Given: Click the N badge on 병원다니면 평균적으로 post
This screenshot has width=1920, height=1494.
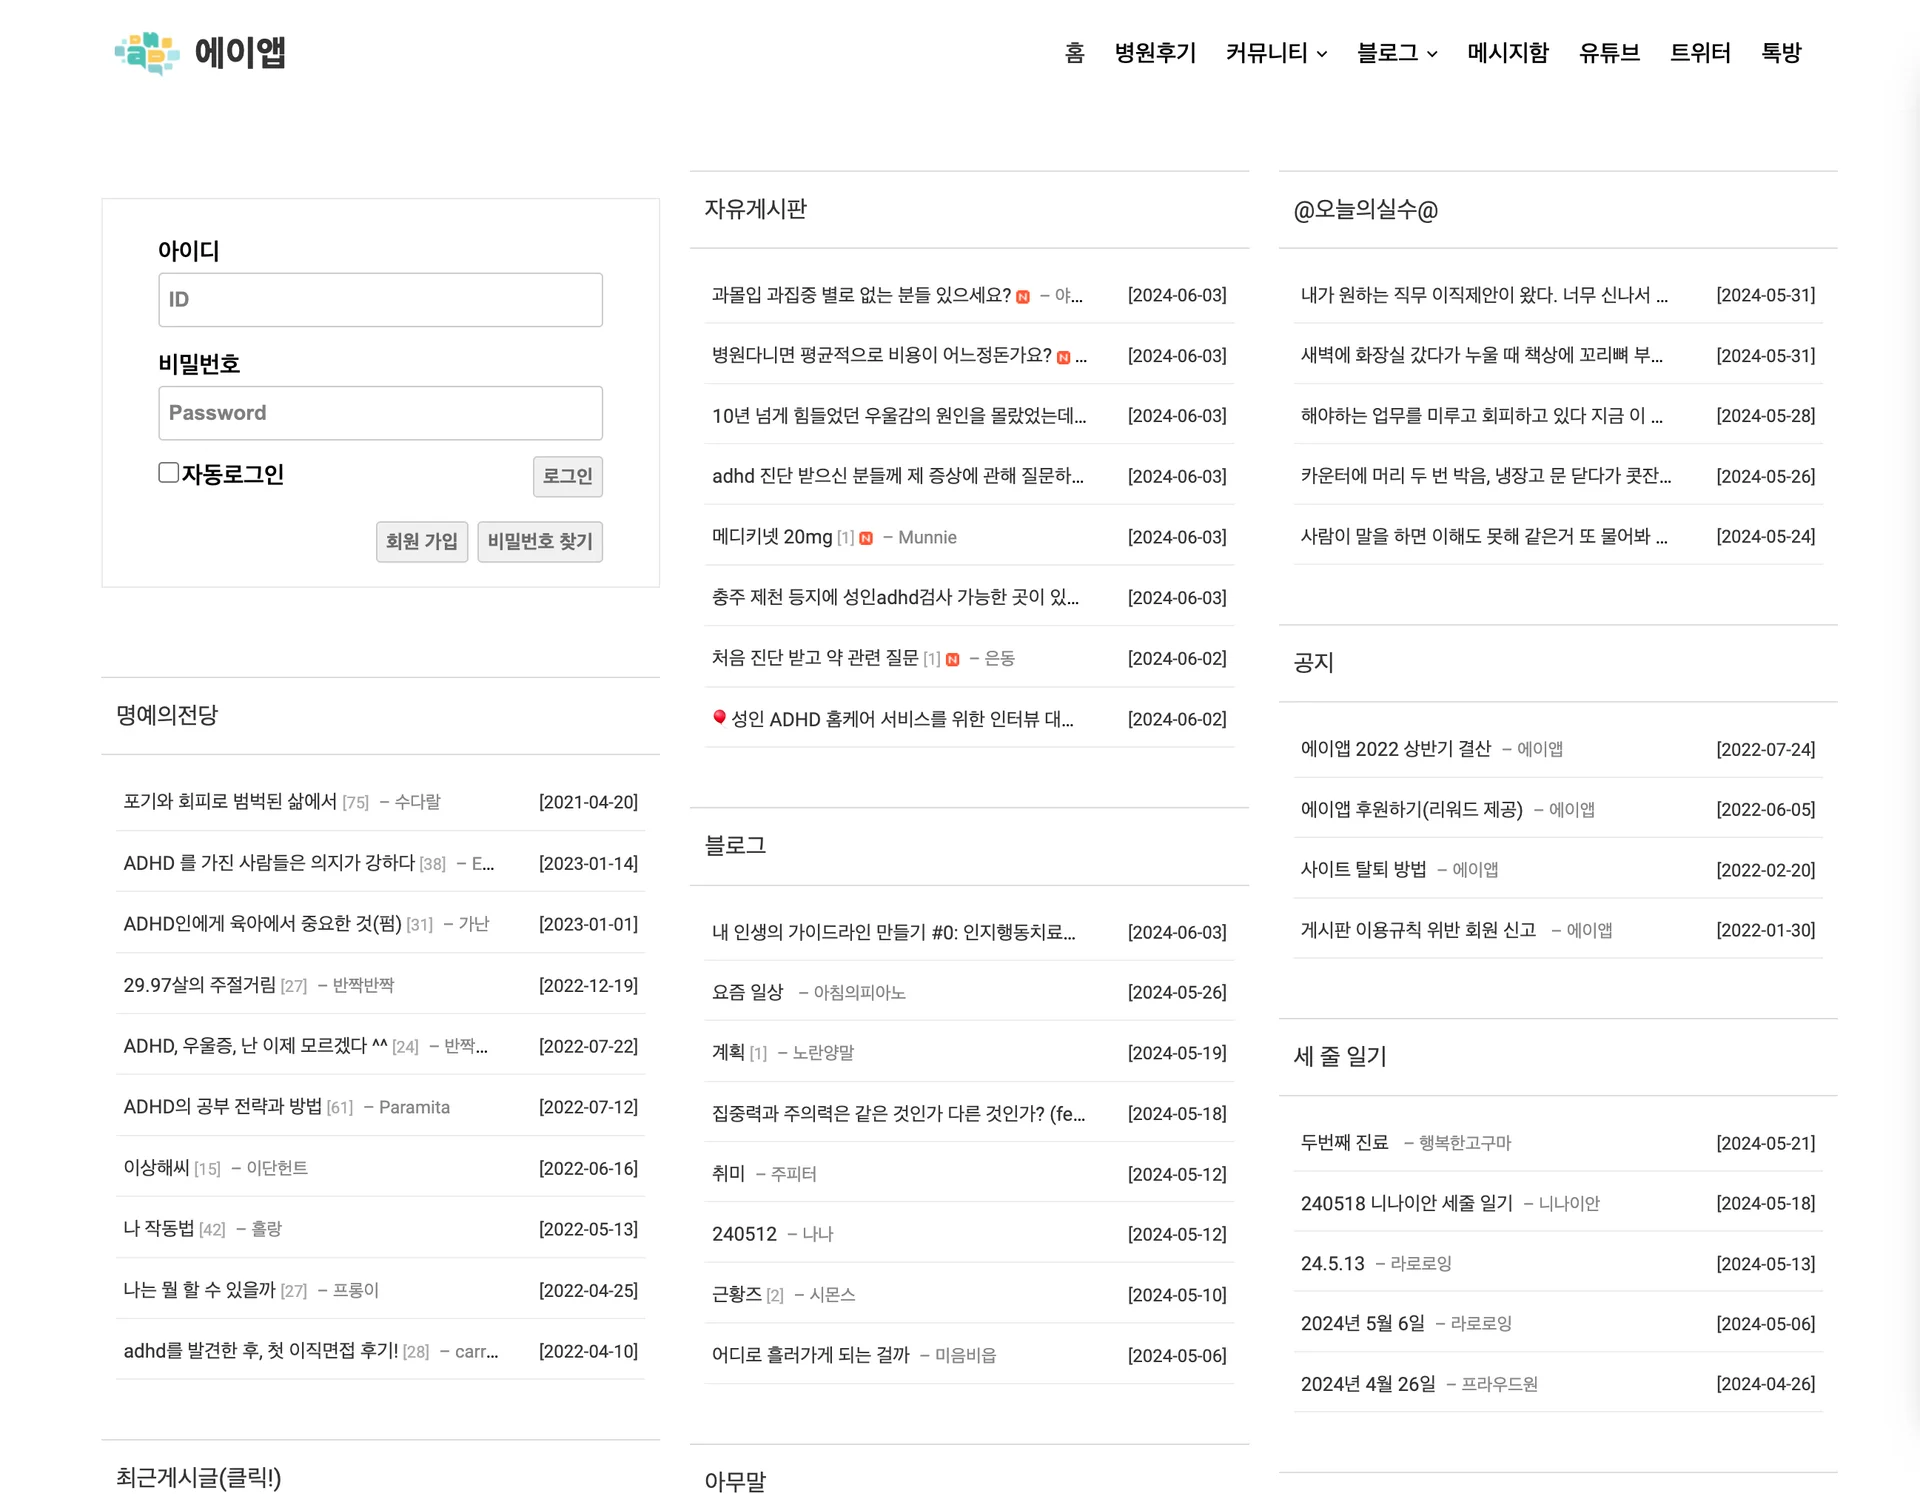Looking at the screenshot, I should 1063,357.
